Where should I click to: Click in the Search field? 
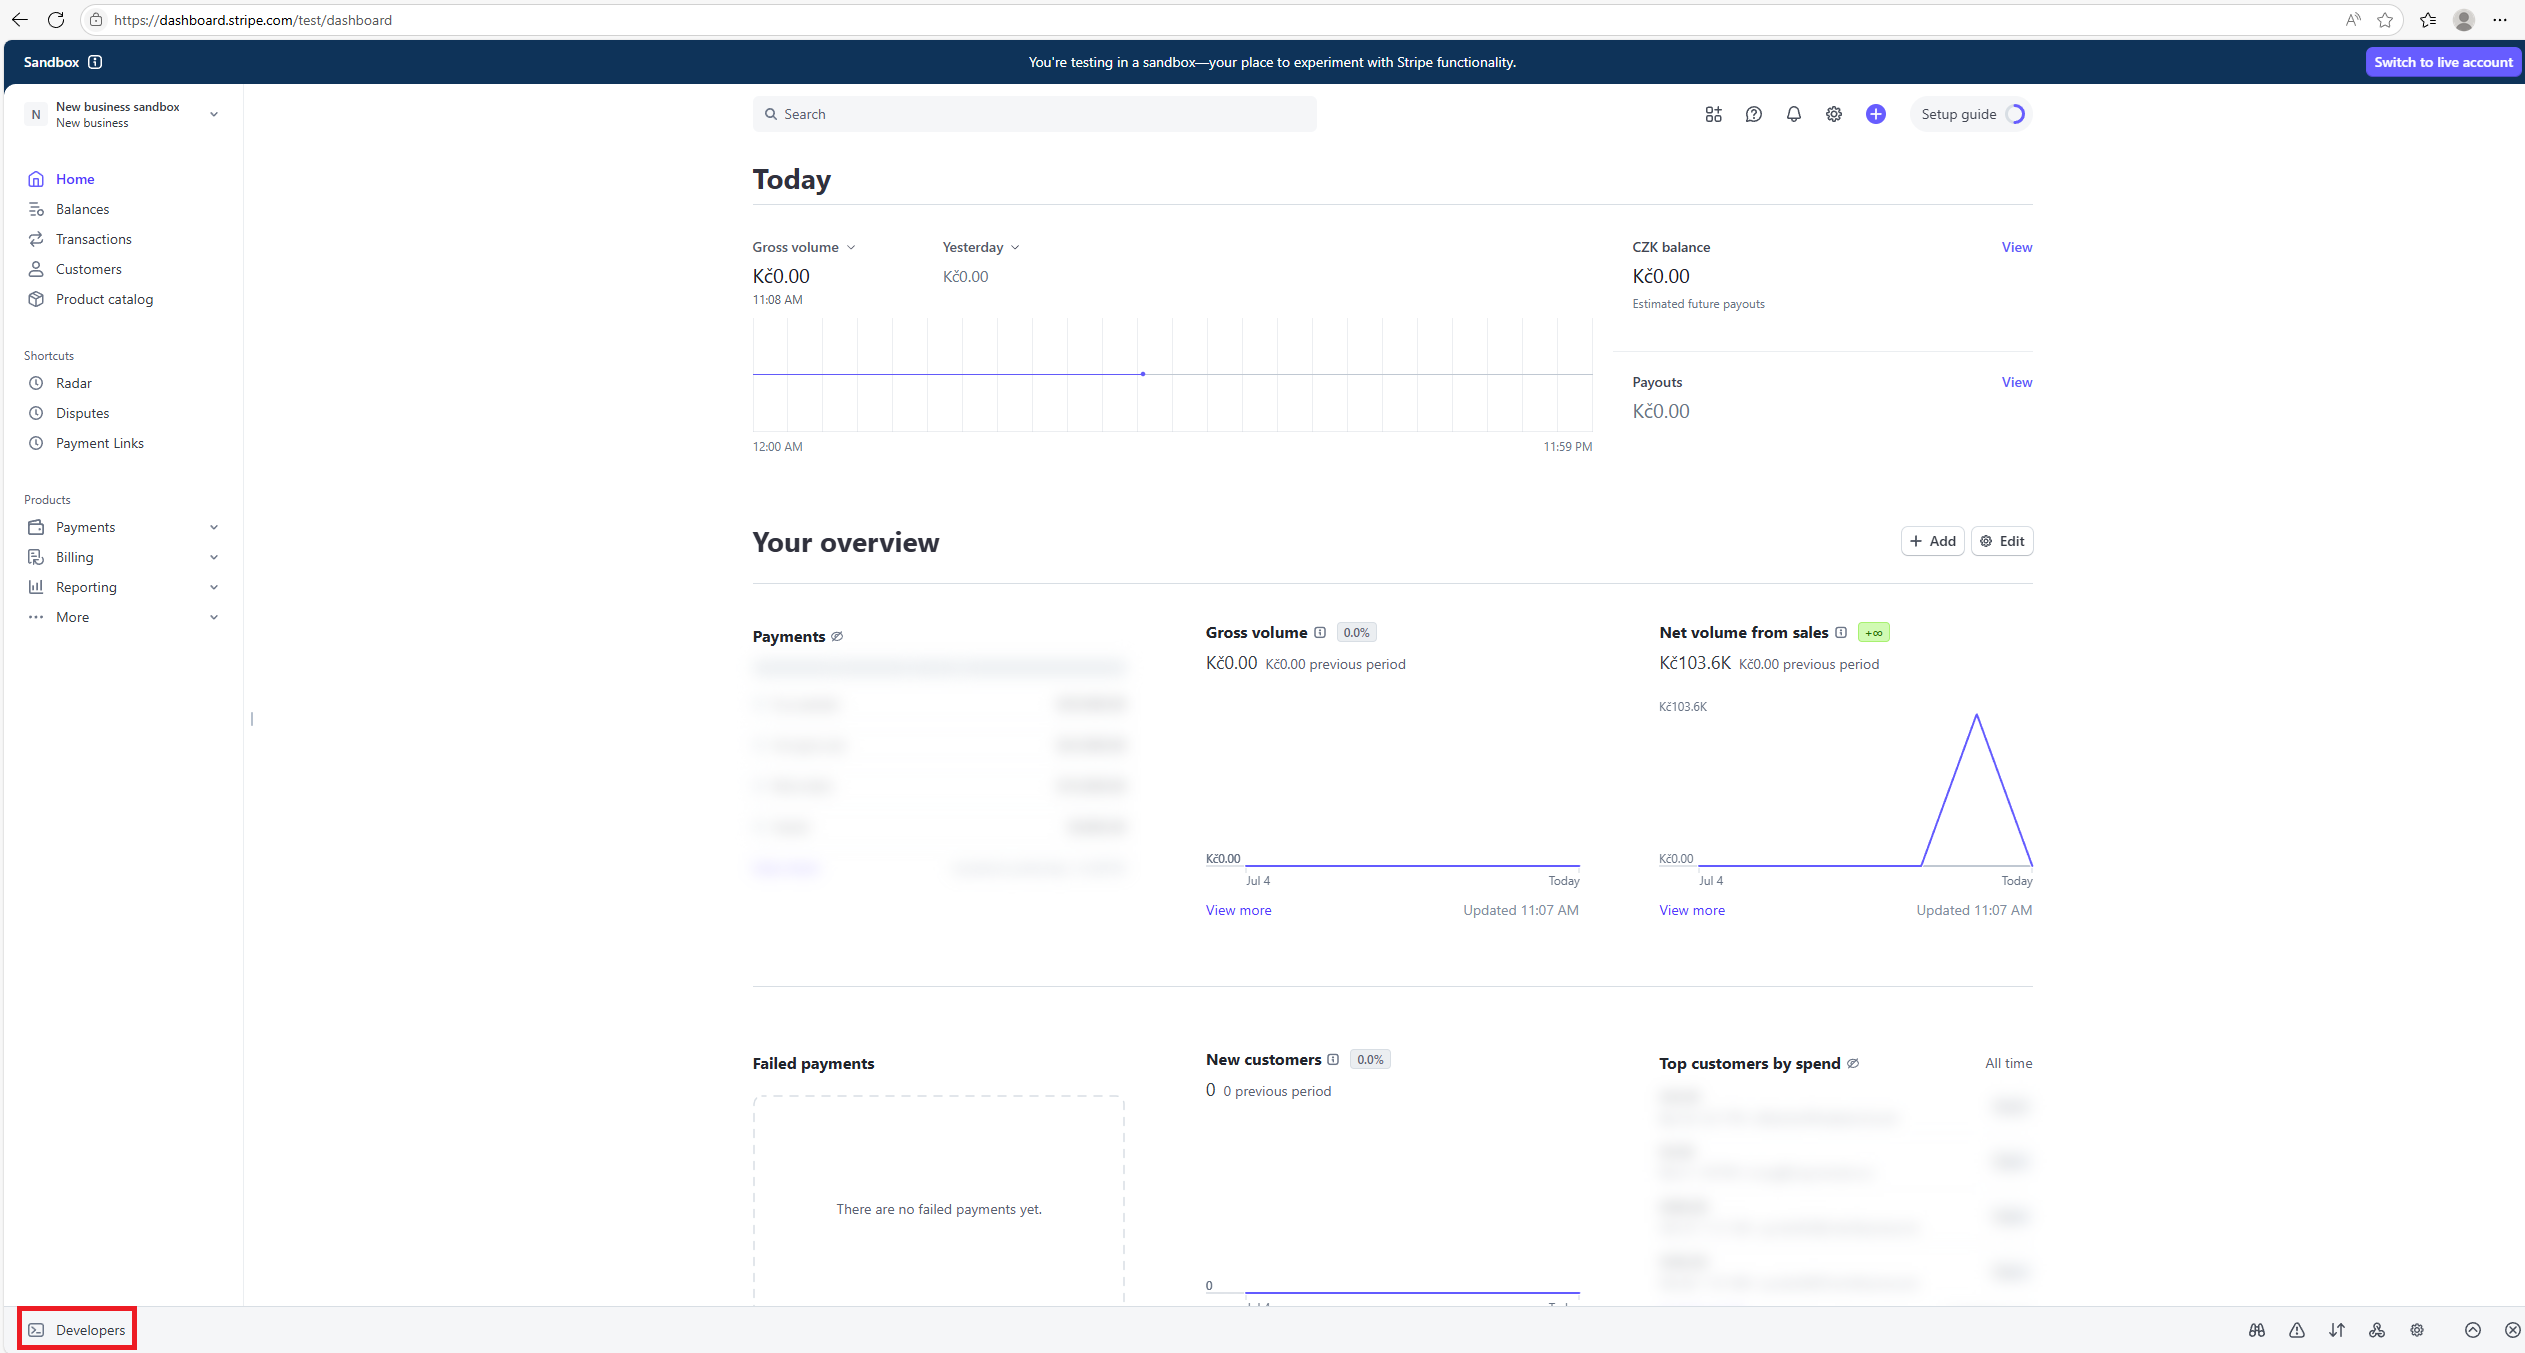tap(1034, 114)
